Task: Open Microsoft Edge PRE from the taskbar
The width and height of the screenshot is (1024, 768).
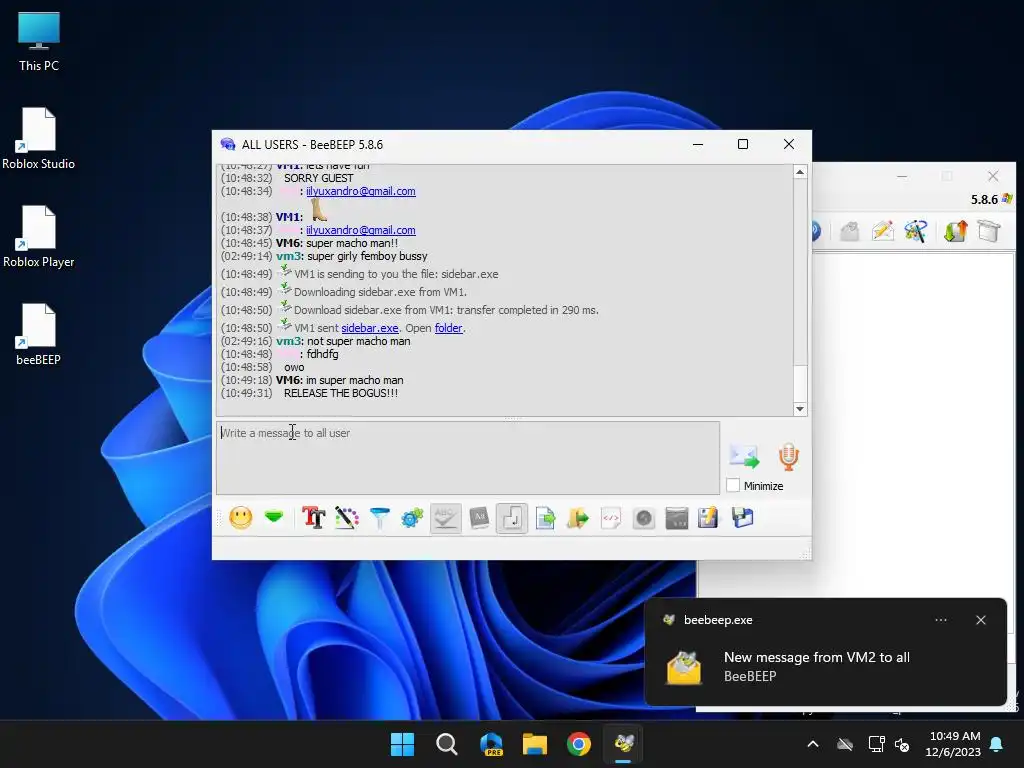Action: [x=491, y=744]
